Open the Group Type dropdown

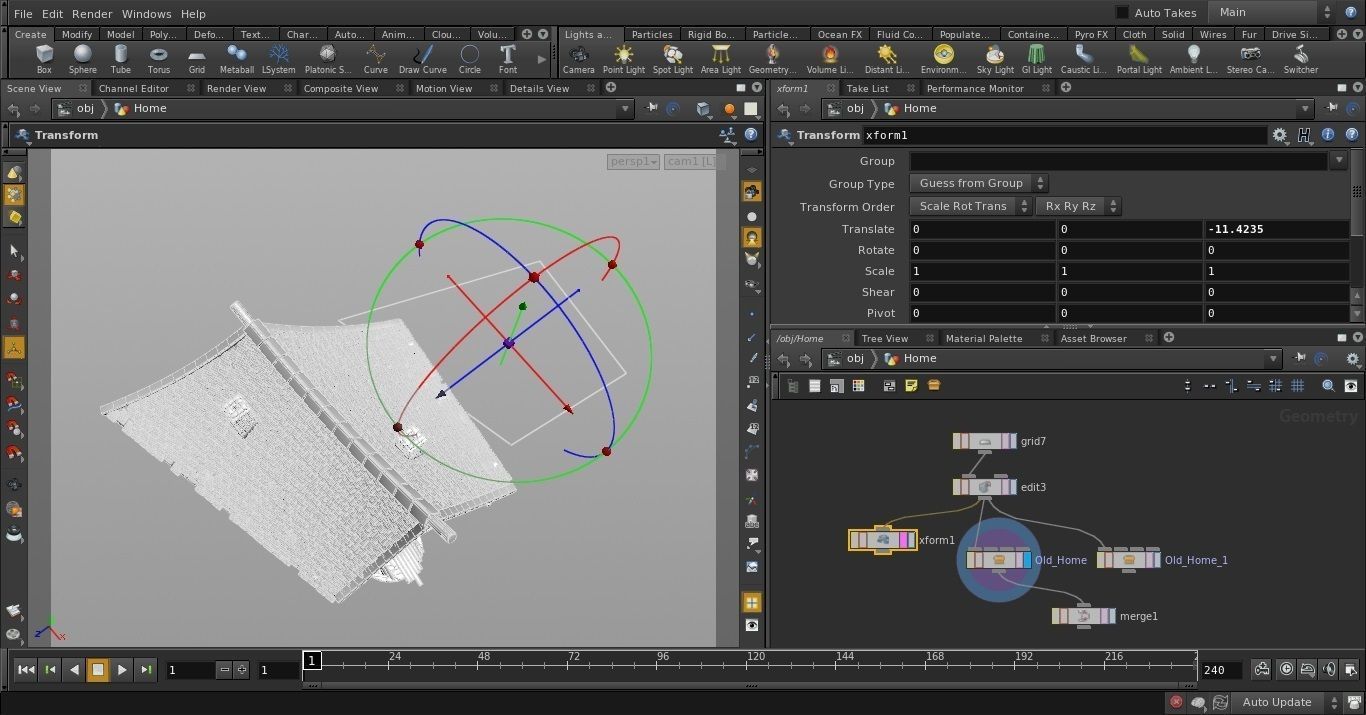tap(978, 183)
